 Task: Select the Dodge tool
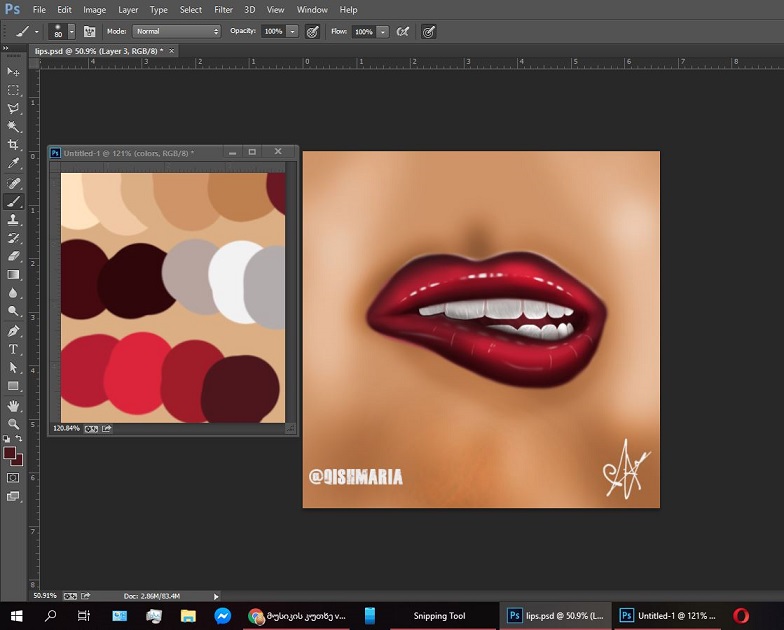(x=14, y=311)
